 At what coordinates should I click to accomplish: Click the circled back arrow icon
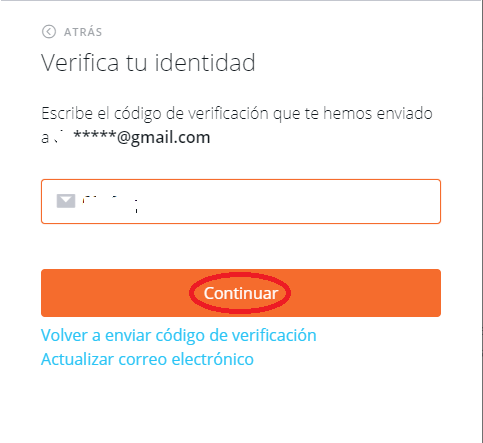[x=49, y=32]
